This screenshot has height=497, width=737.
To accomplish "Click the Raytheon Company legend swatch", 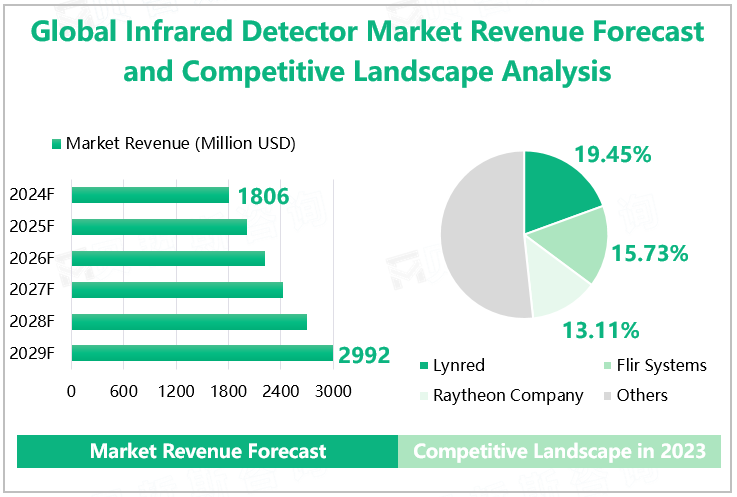I will click(x=424, y=396).
